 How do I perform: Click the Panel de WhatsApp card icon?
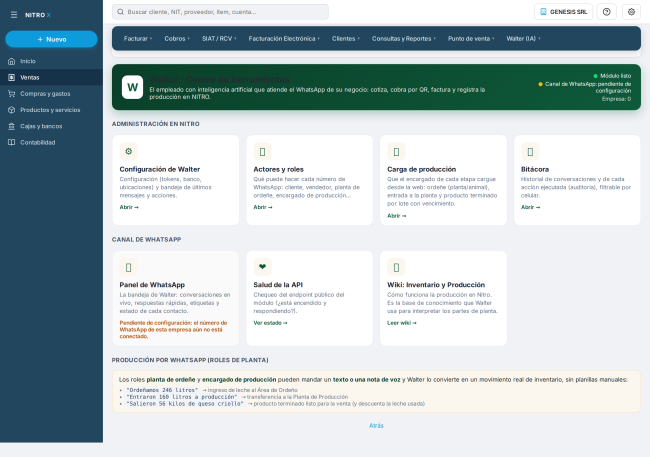pyautogui.click(x=129, y=267)
